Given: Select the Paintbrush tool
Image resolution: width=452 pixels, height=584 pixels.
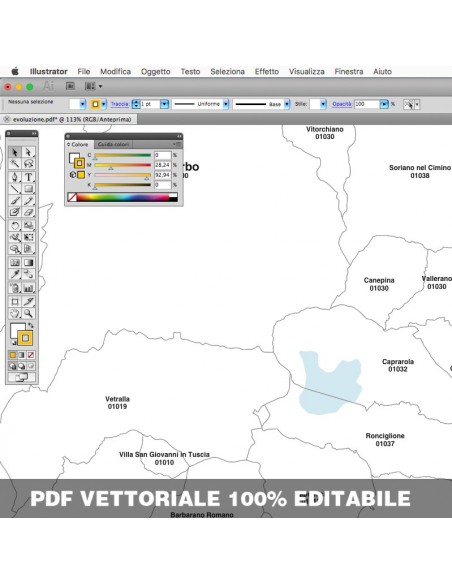Looking at the screenshot, I should coord(15,201).
